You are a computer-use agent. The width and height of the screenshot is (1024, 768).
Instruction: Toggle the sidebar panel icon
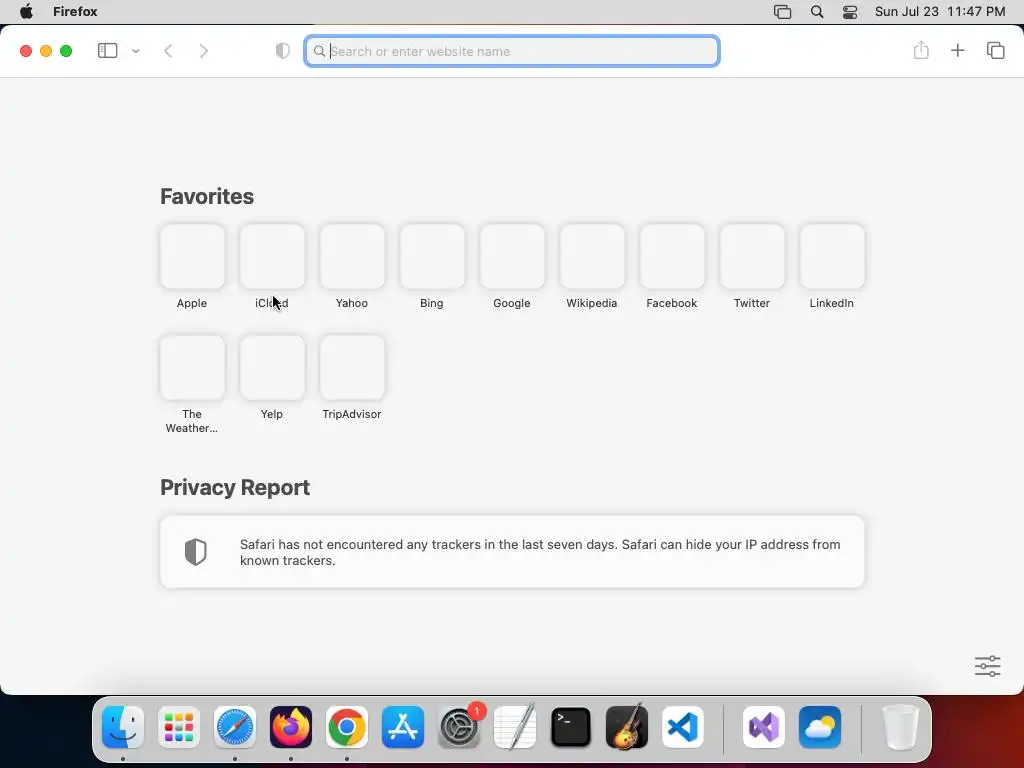tap(107, 51)
